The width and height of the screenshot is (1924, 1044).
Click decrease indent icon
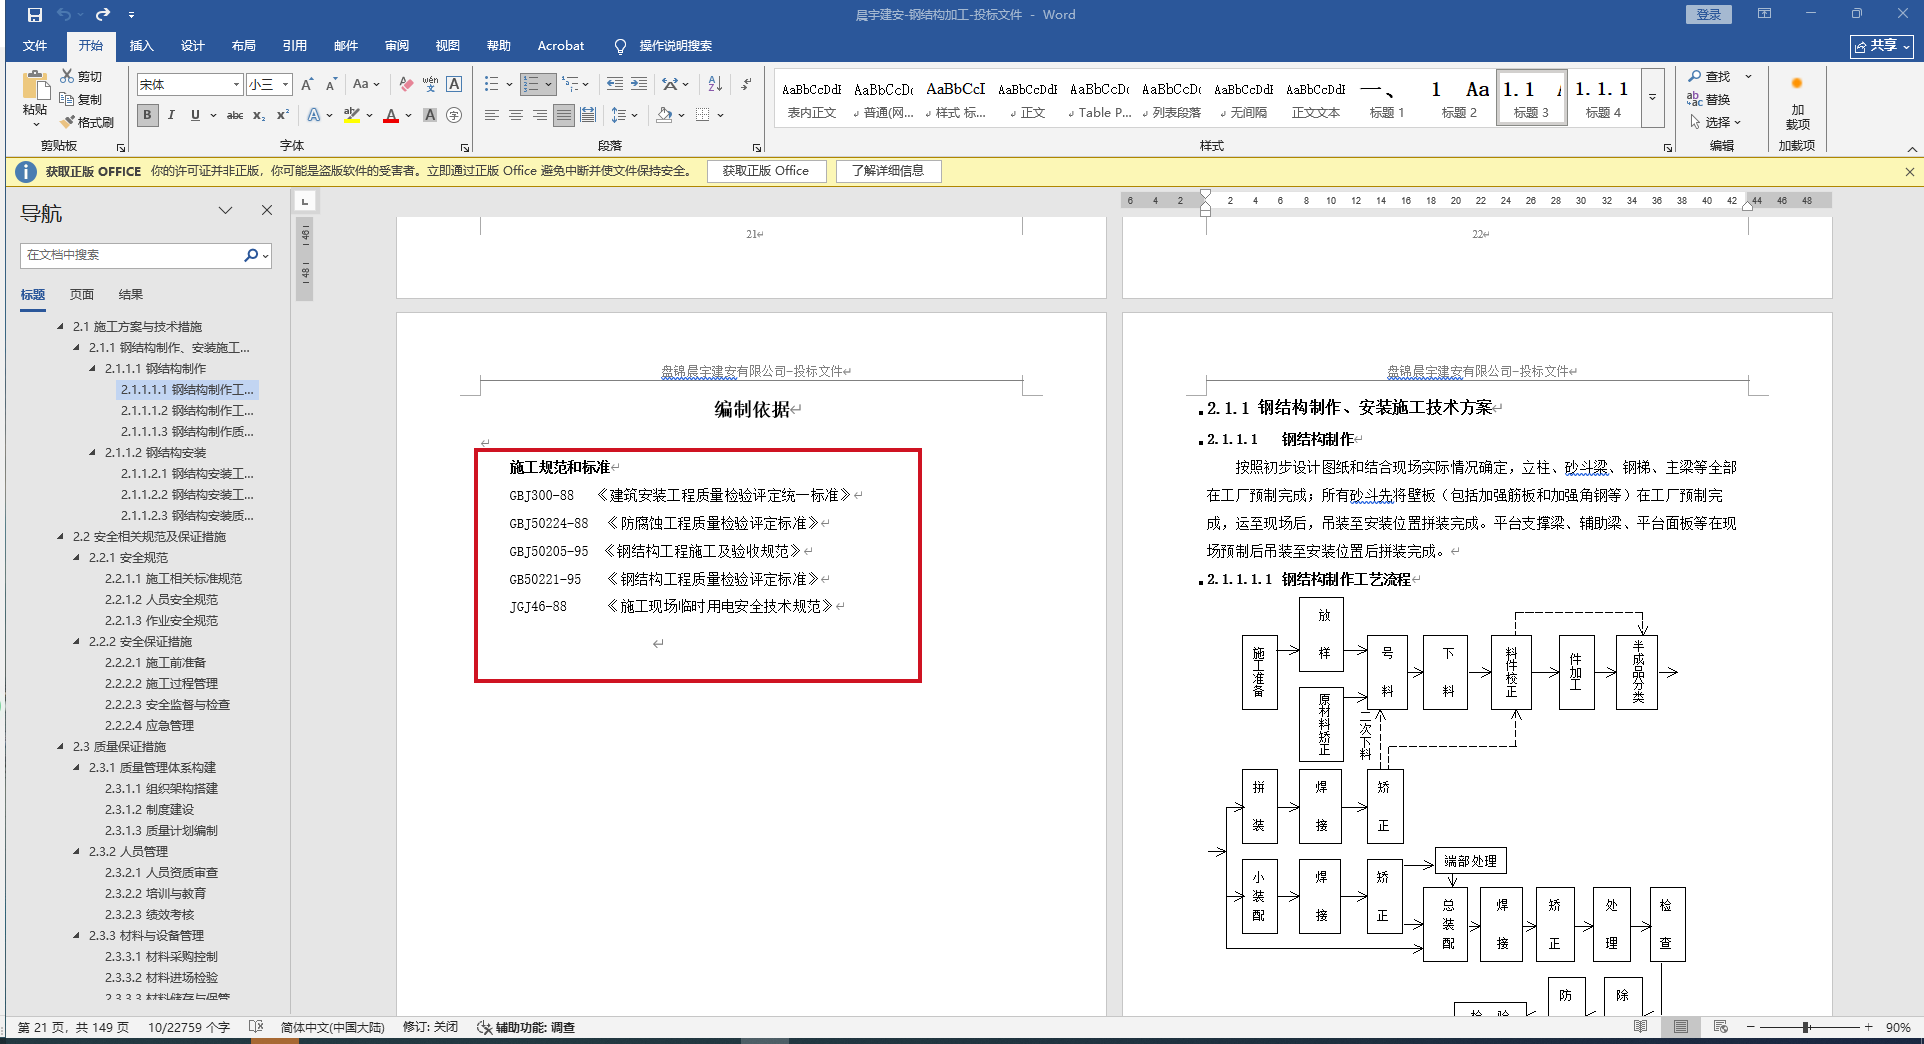point(615,84)
